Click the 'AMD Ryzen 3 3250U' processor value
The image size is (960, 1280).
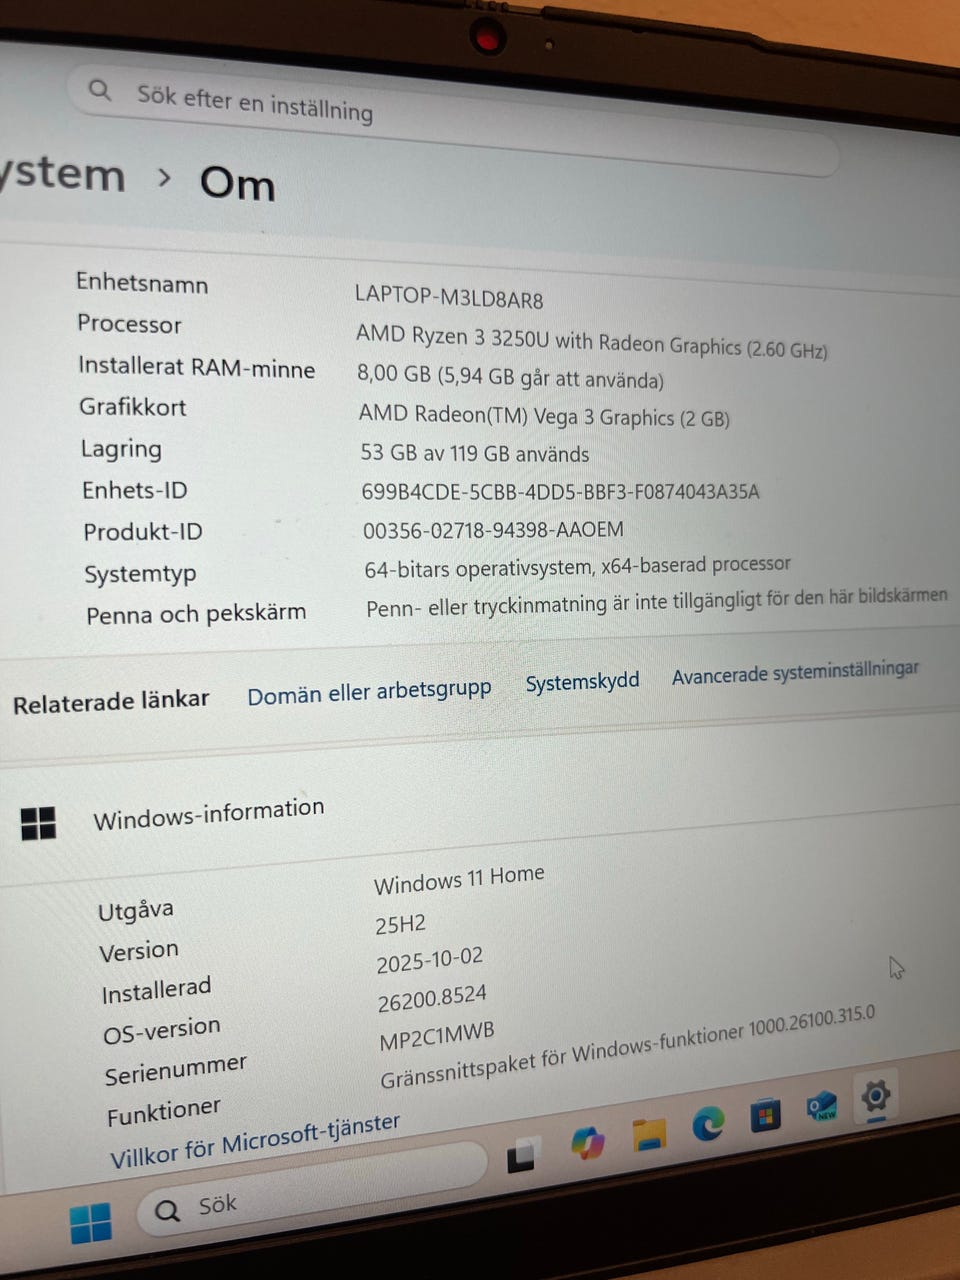[x=591, y=341]
